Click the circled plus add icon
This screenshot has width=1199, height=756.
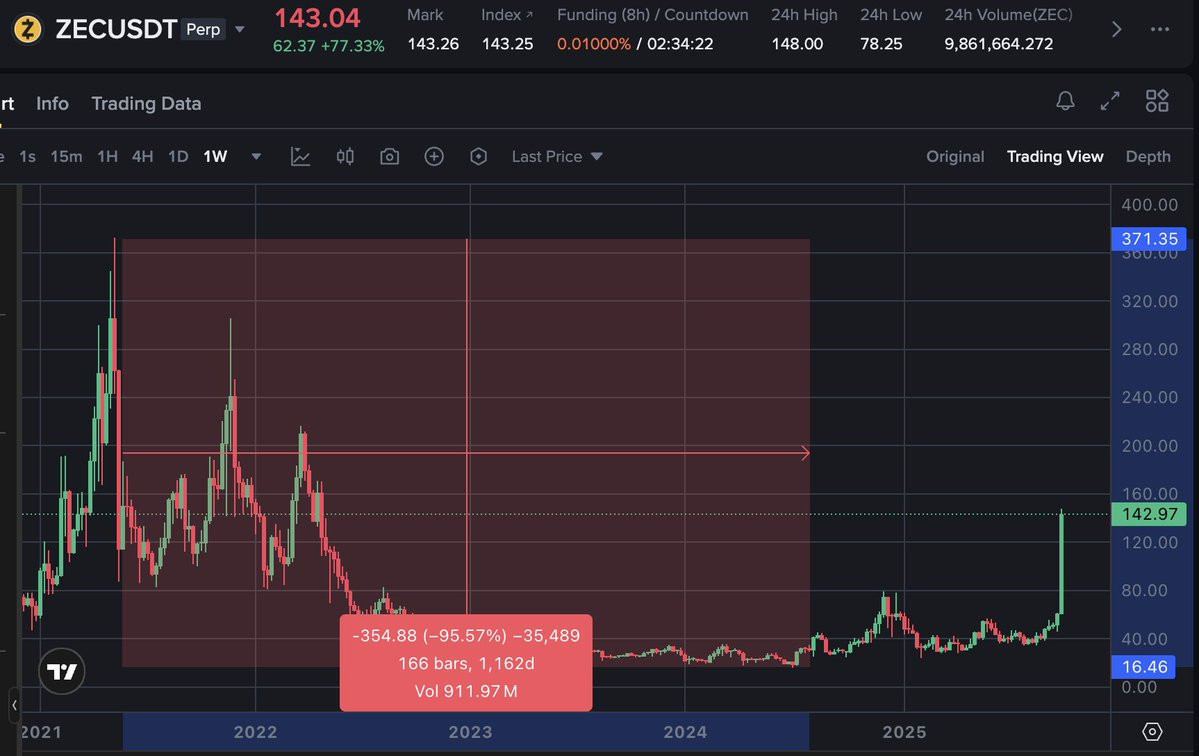point(434,157)
